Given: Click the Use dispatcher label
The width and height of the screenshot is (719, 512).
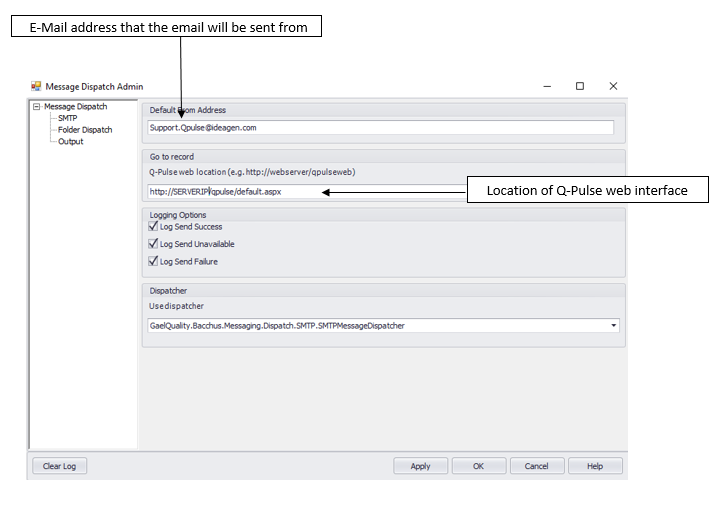Looking at the screenshot, I should pyautogui.click(x=176, y=306).
